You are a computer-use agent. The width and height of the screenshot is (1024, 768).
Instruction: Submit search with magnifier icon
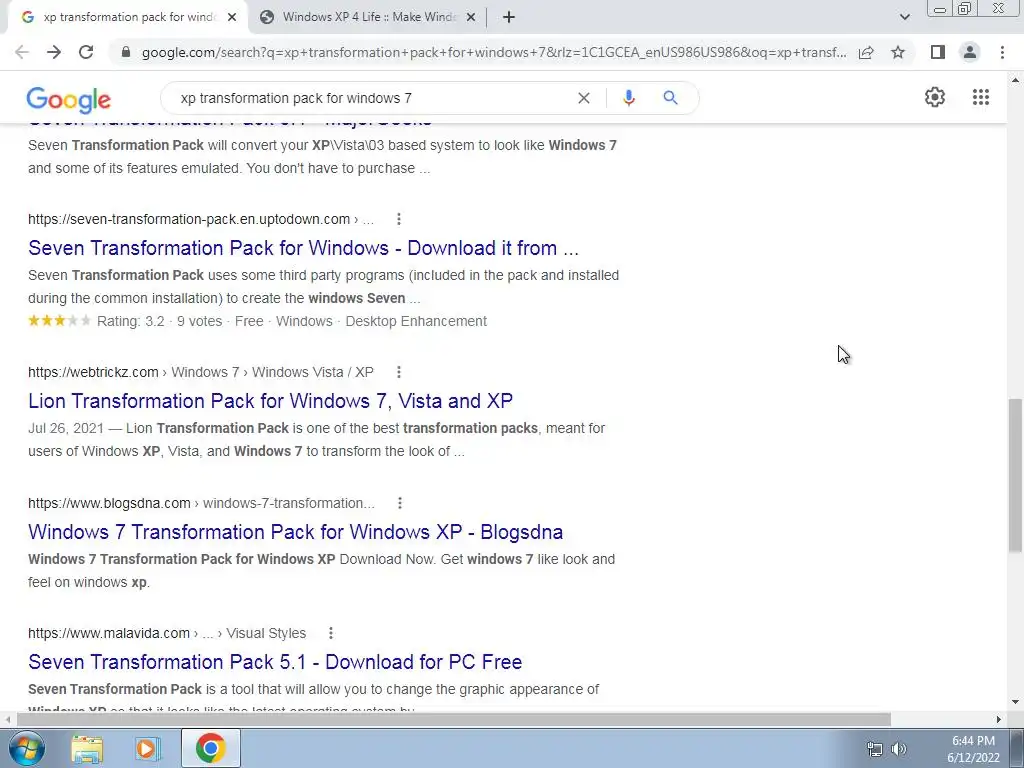click(x=670, y=98)
